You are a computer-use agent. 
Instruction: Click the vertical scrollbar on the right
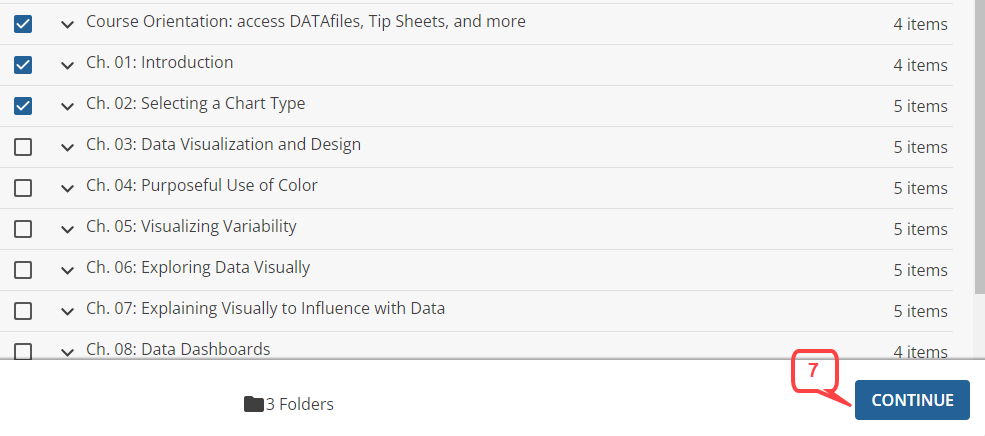click(x=979, y=146)
